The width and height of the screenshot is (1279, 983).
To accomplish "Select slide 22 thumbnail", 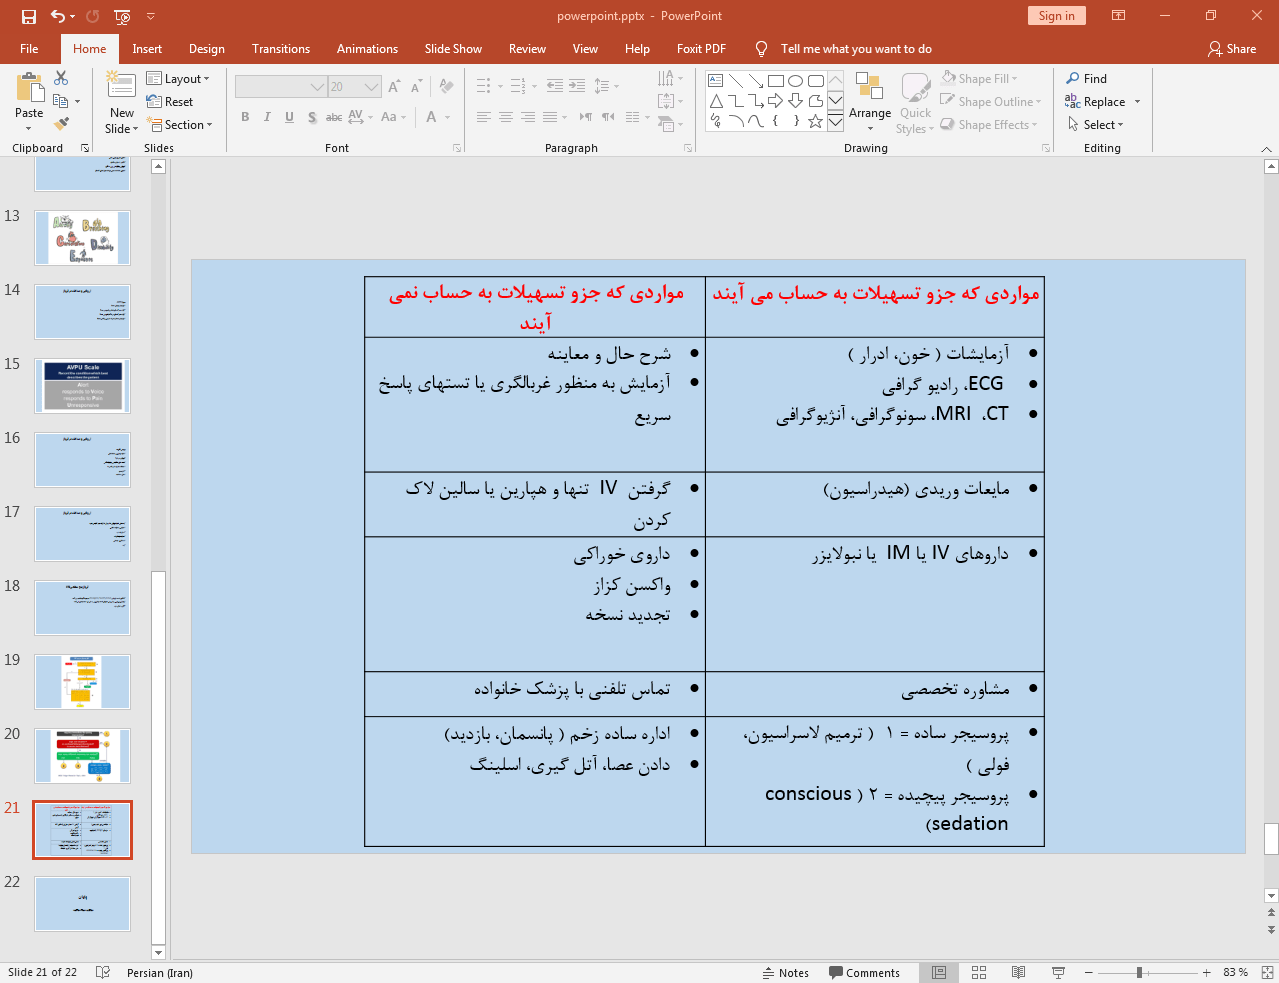I will click(x=83, y=904).
